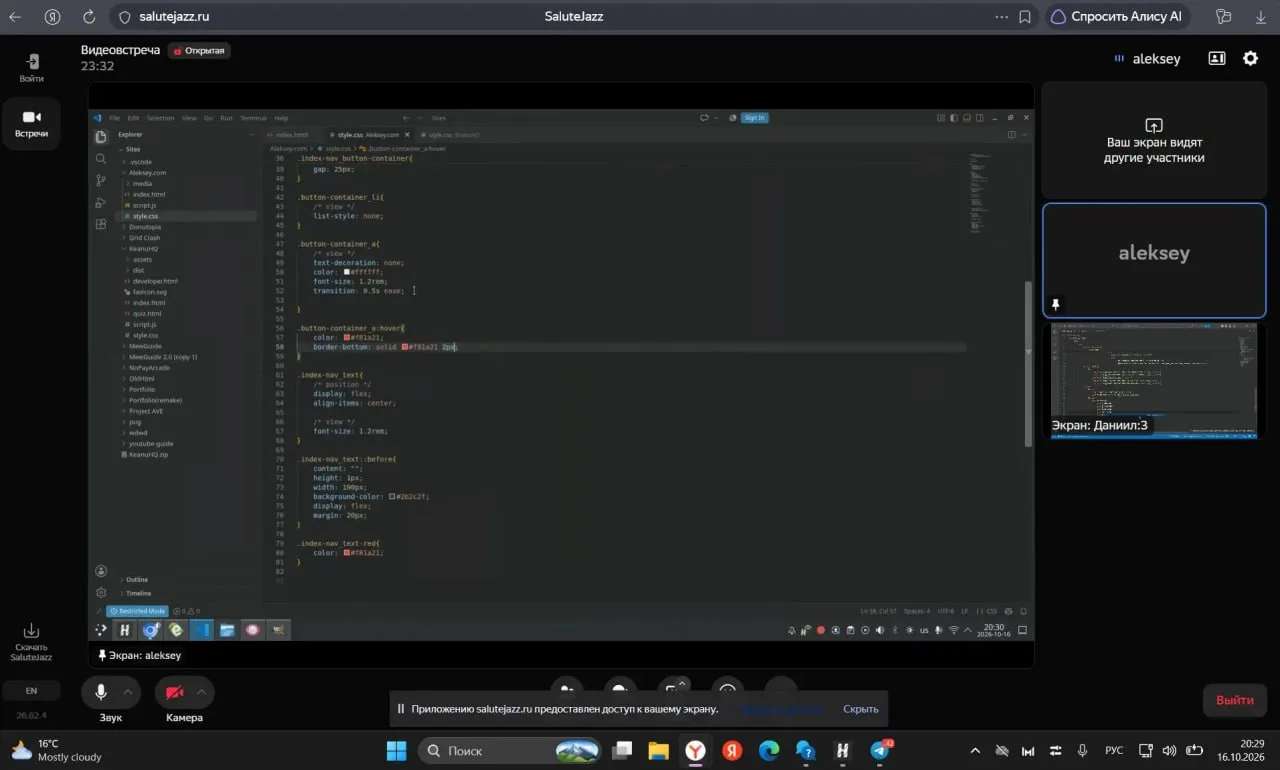Click the #2b2c2f background-color swatch
Viewport: 1280px width, 770px height.
tap(392, 496)
